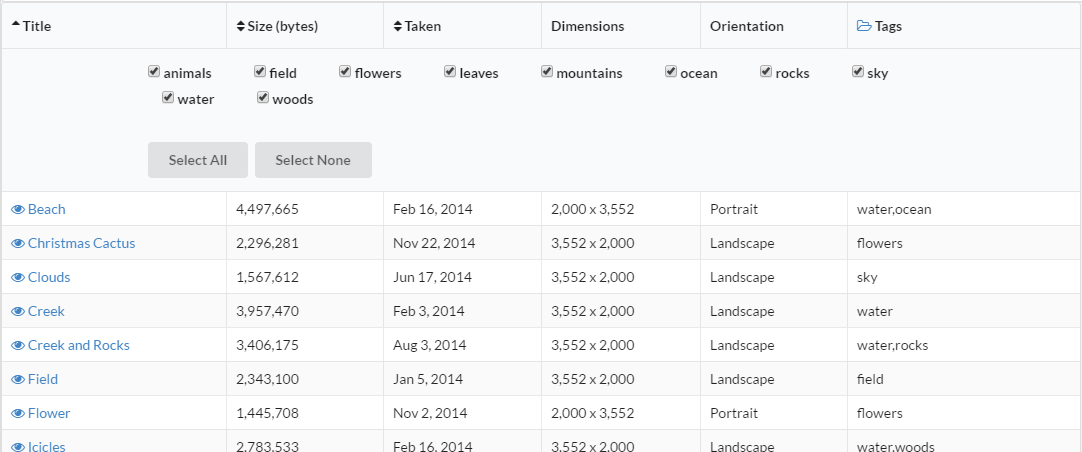Click the sort arrows icon on Size (bytes)
This screenshot has height=452, width=1082.
pyautogui.click(x=241, y=26)
